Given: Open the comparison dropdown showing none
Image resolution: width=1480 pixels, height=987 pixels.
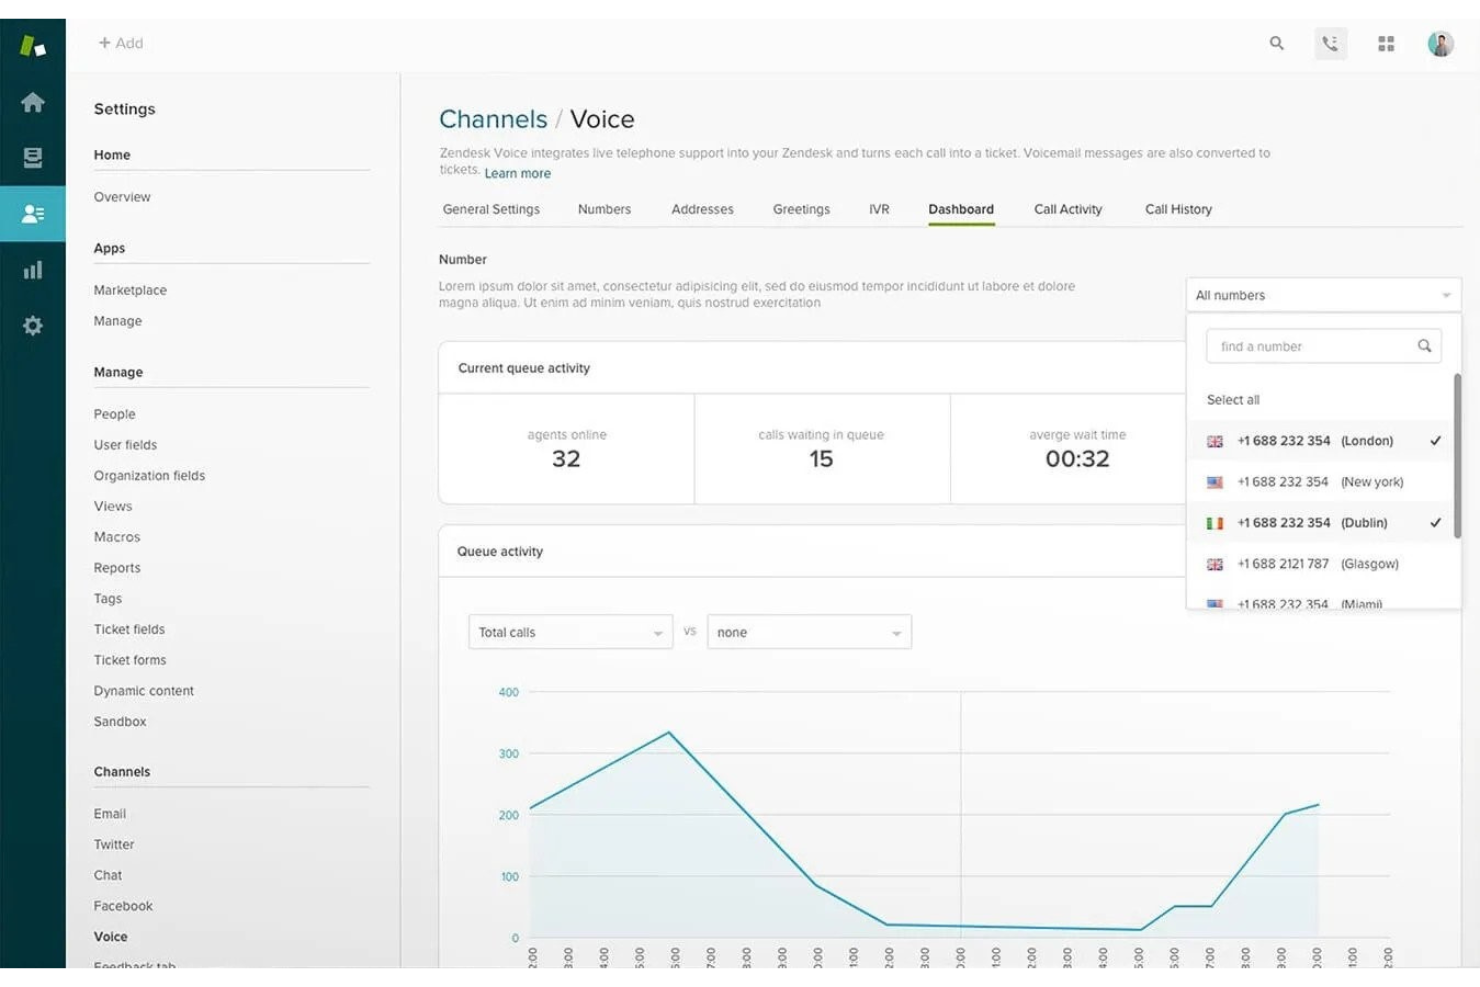Looking at the screenshot, I should tap(808, 631).
